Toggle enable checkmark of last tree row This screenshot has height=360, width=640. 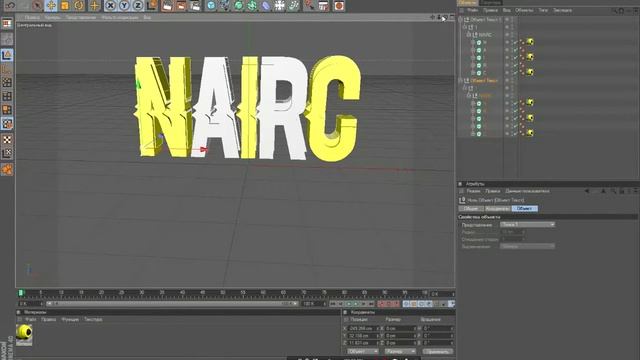point(516,133)
